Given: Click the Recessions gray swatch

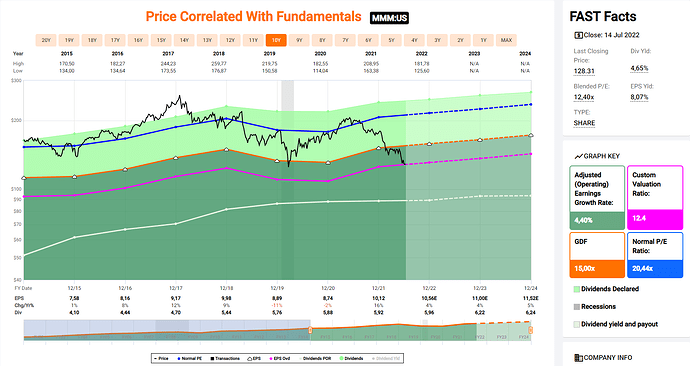Looking at the screenshot, I should point(576,307).
